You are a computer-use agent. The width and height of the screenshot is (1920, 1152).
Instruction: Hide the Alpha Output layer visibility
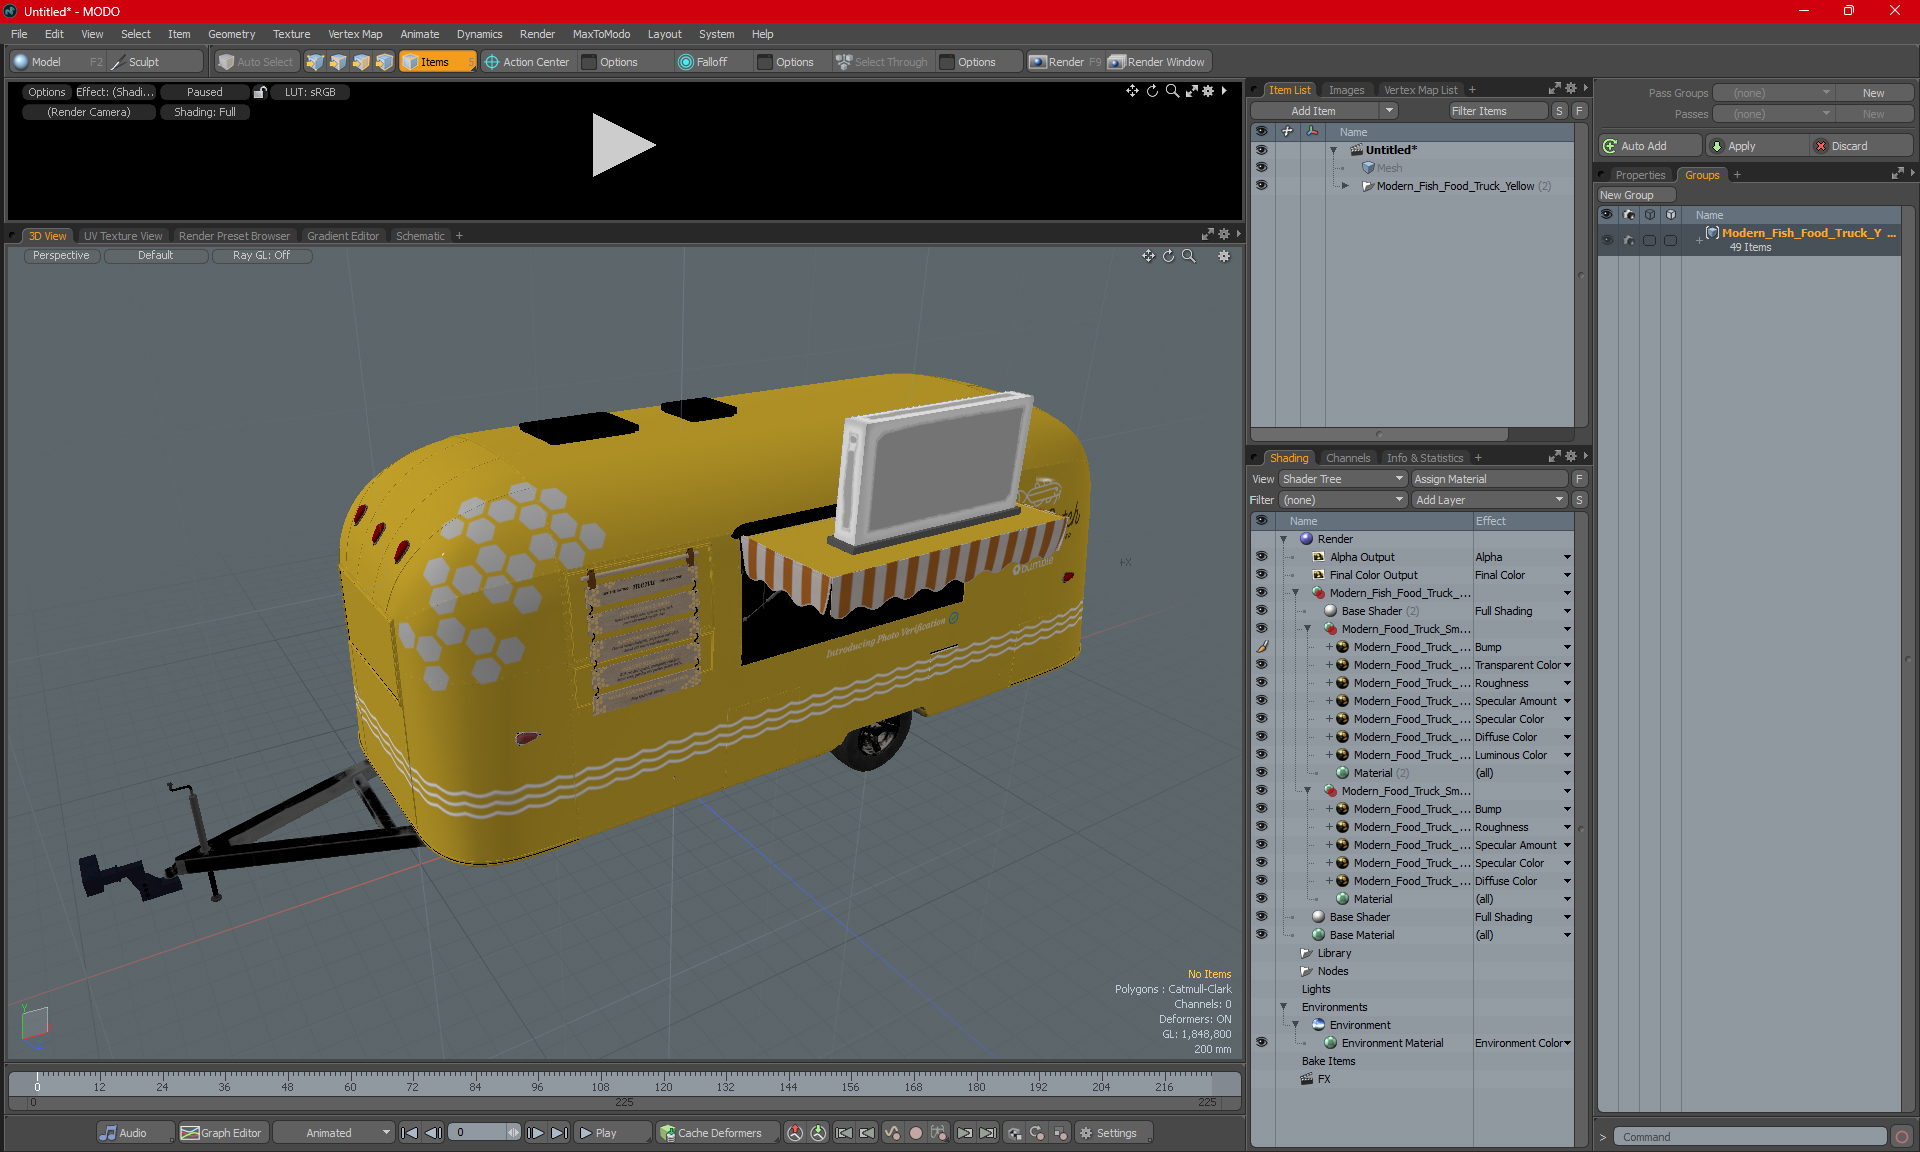1261,557
